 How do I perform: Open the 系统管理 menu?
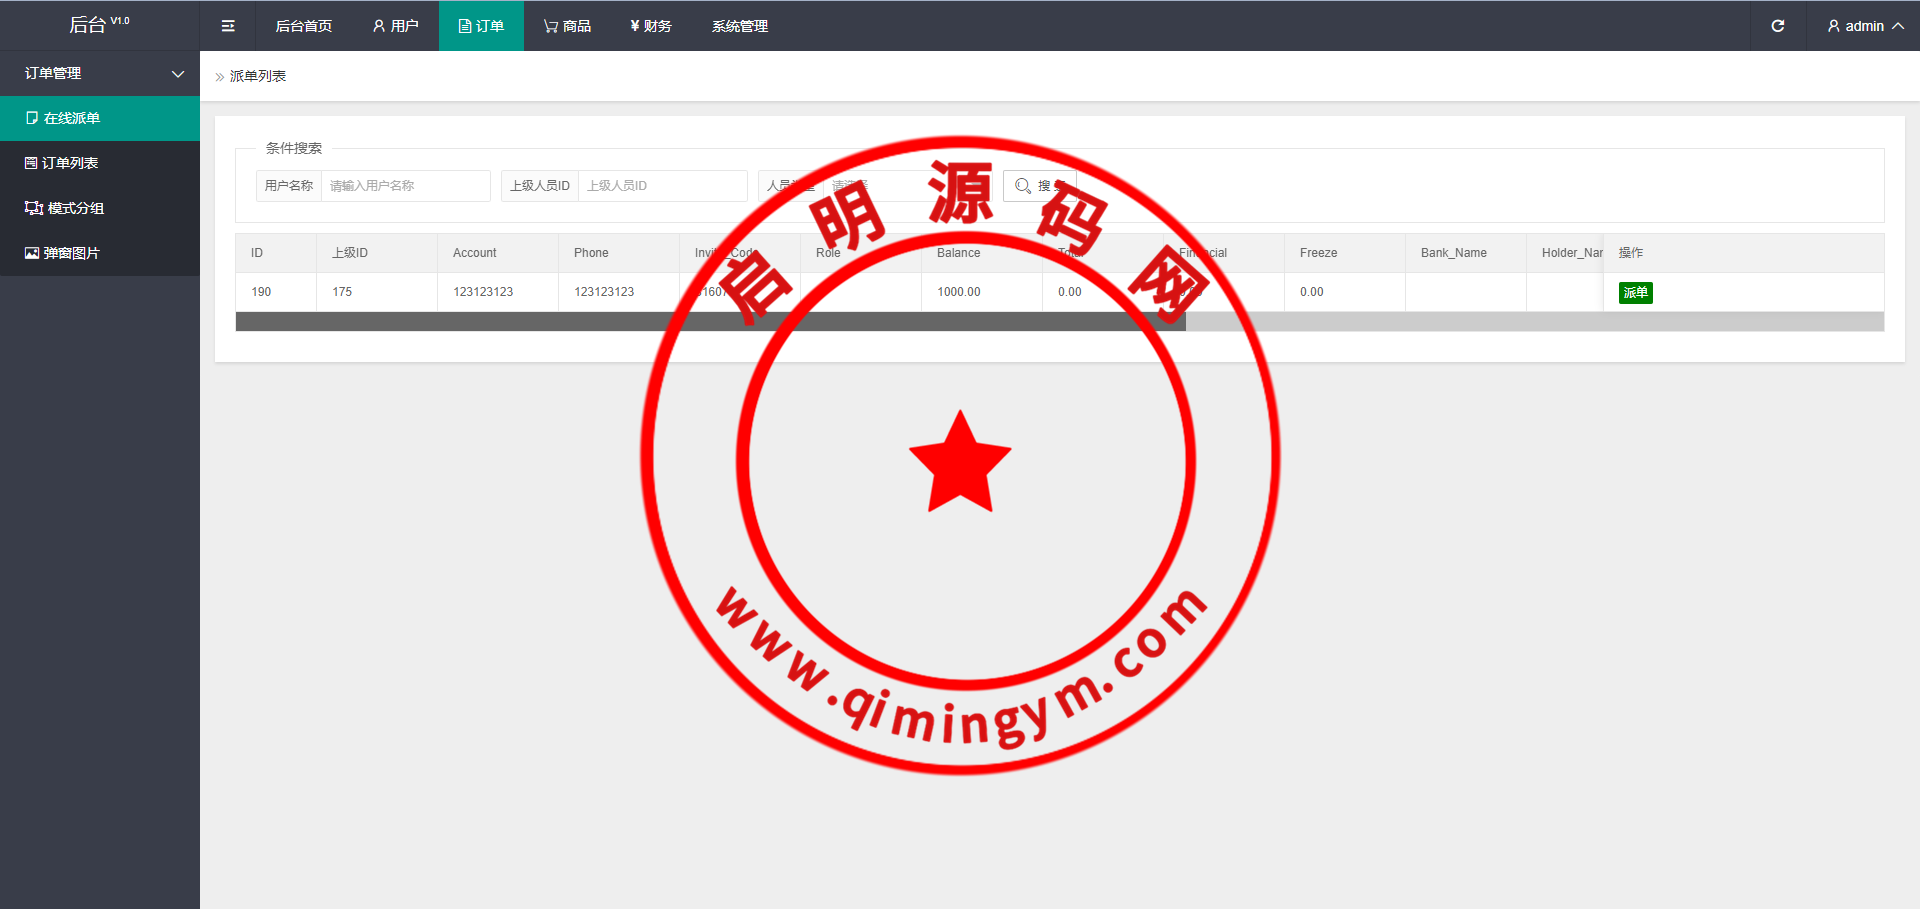[739, 26]
